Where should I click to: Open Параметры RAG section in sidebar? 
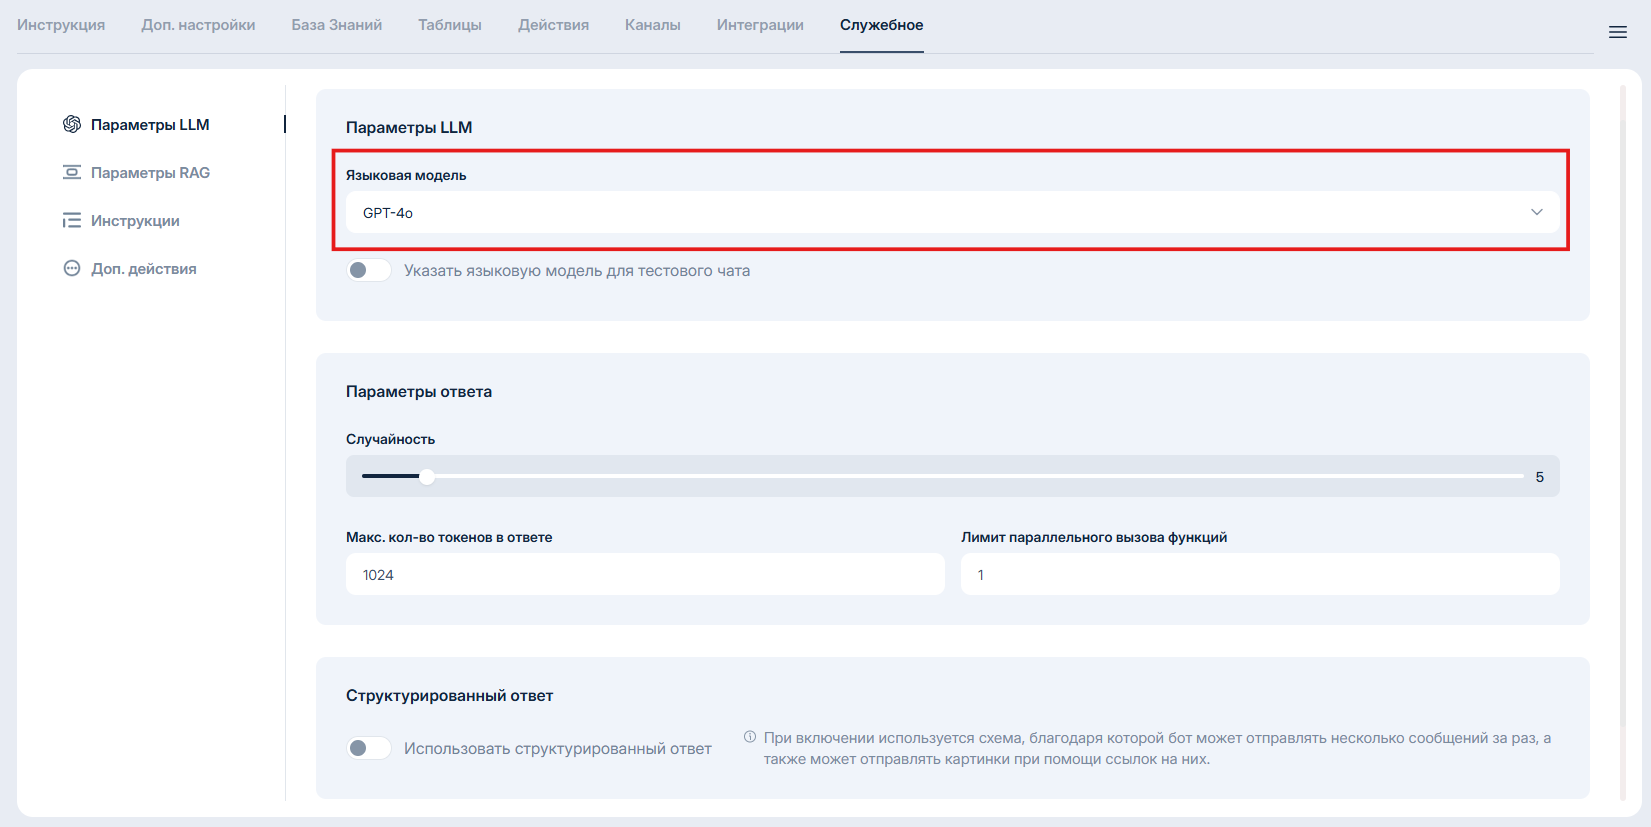[x=150, y=172]
